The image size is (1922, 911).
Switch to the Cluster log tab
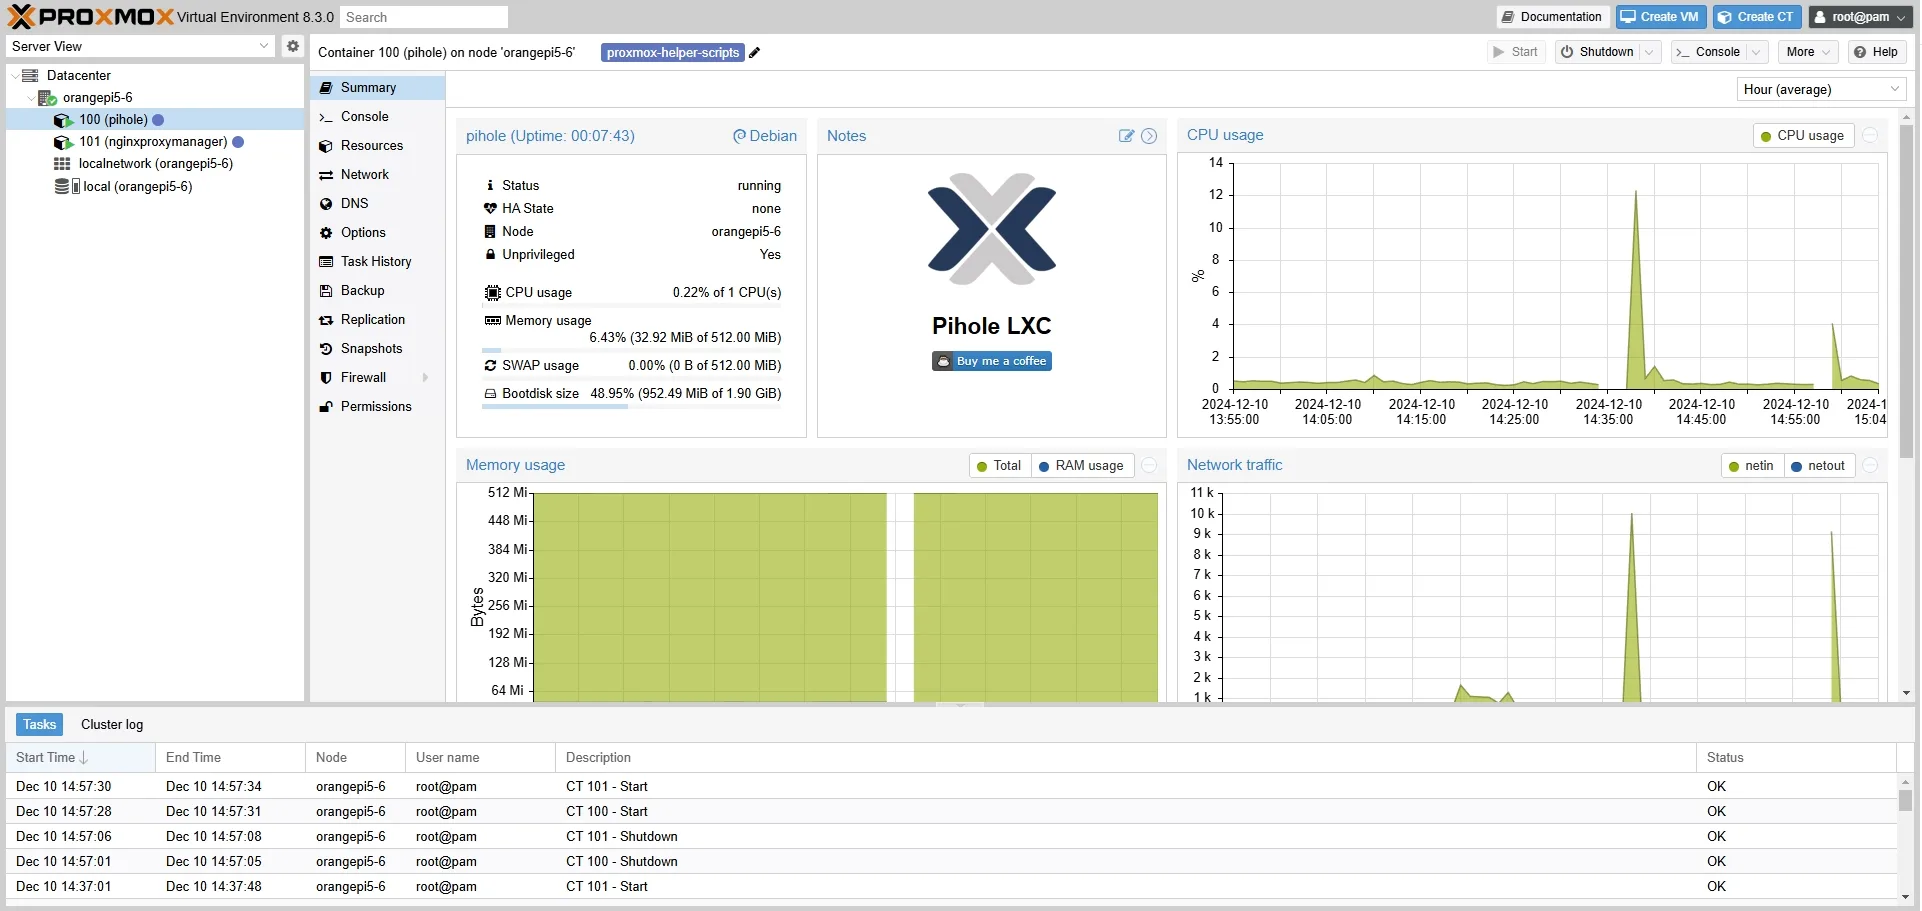click(x=112, y=725)
